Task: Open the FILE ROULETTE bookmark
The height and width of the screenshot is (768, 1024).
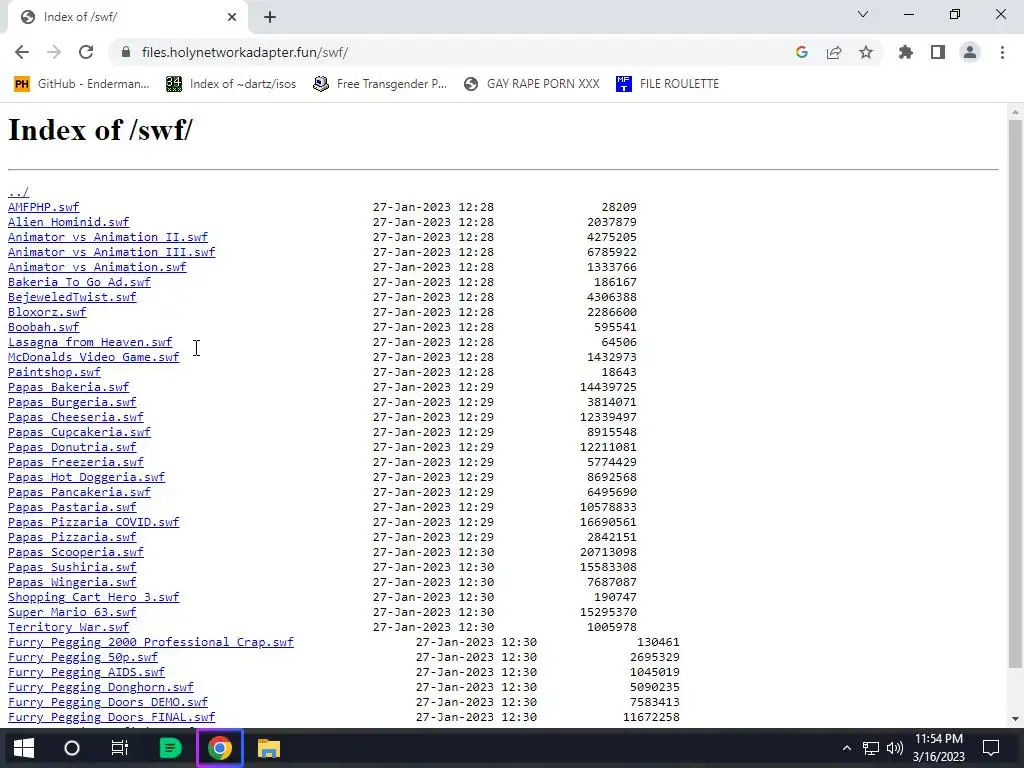Action: [x=667, y=84]
